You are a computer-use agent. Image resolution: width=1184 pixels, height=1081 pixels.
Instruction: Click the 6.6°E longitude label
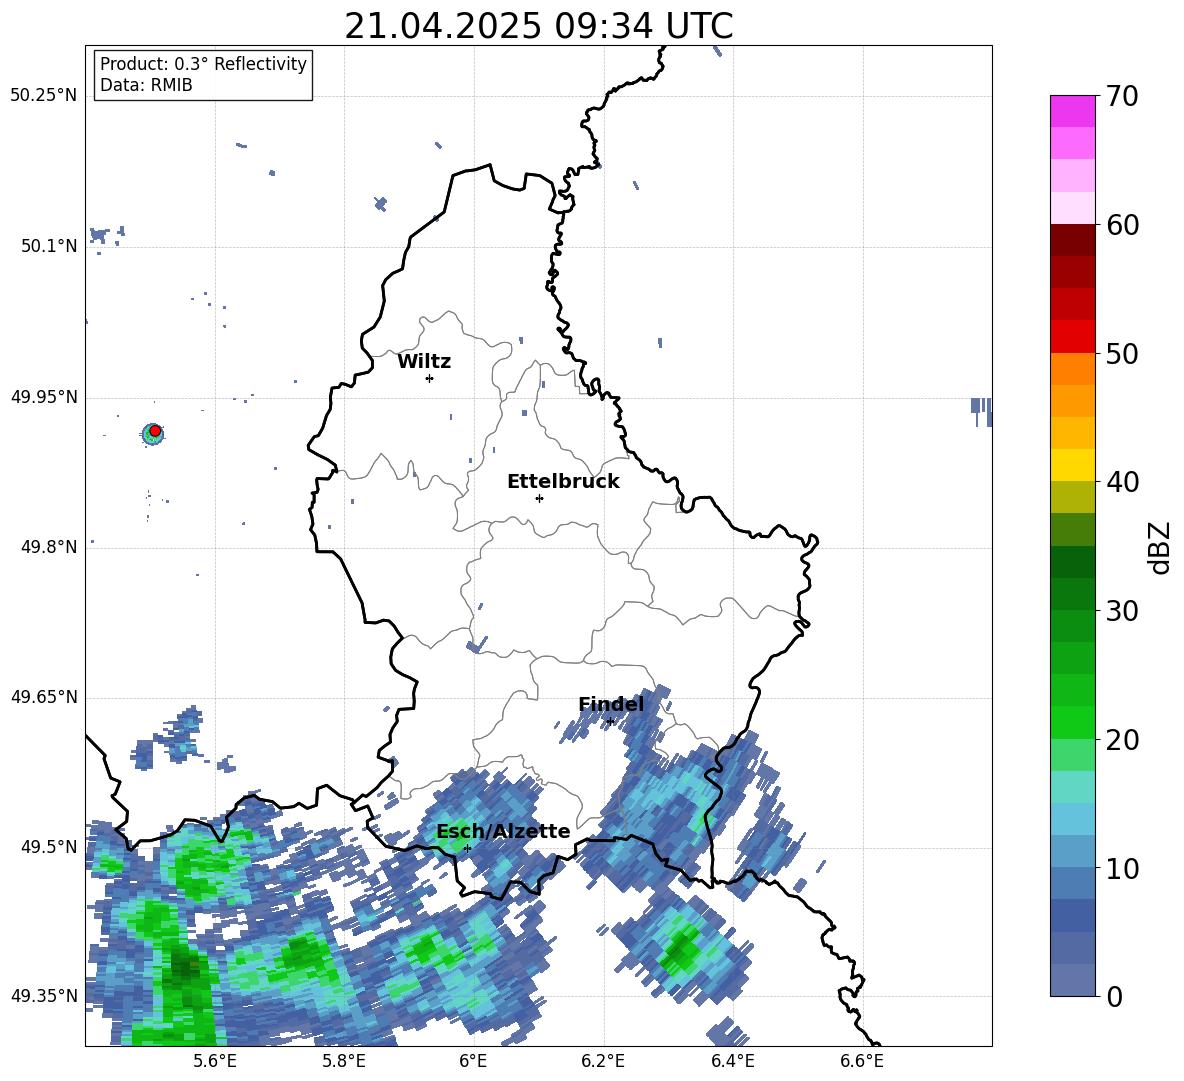(862, 1061)
